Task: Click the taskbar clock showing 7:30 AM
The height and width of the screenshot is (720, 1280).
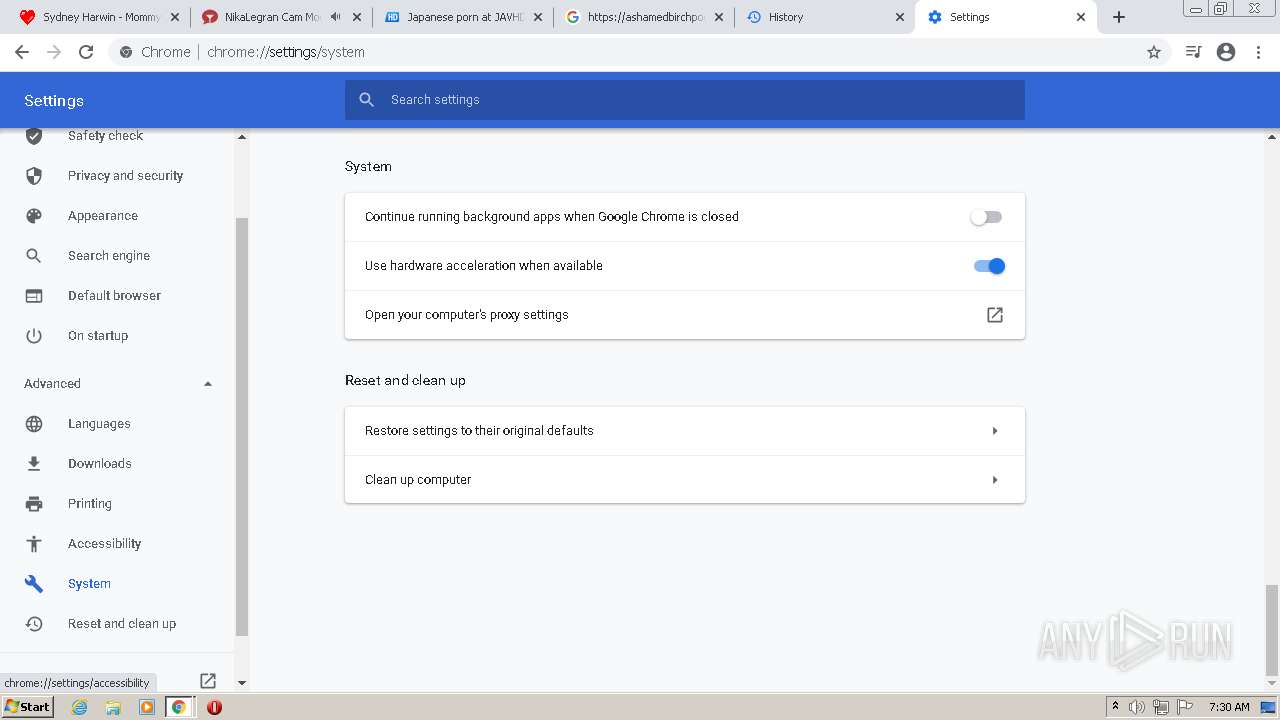Action: point(1229,707)
